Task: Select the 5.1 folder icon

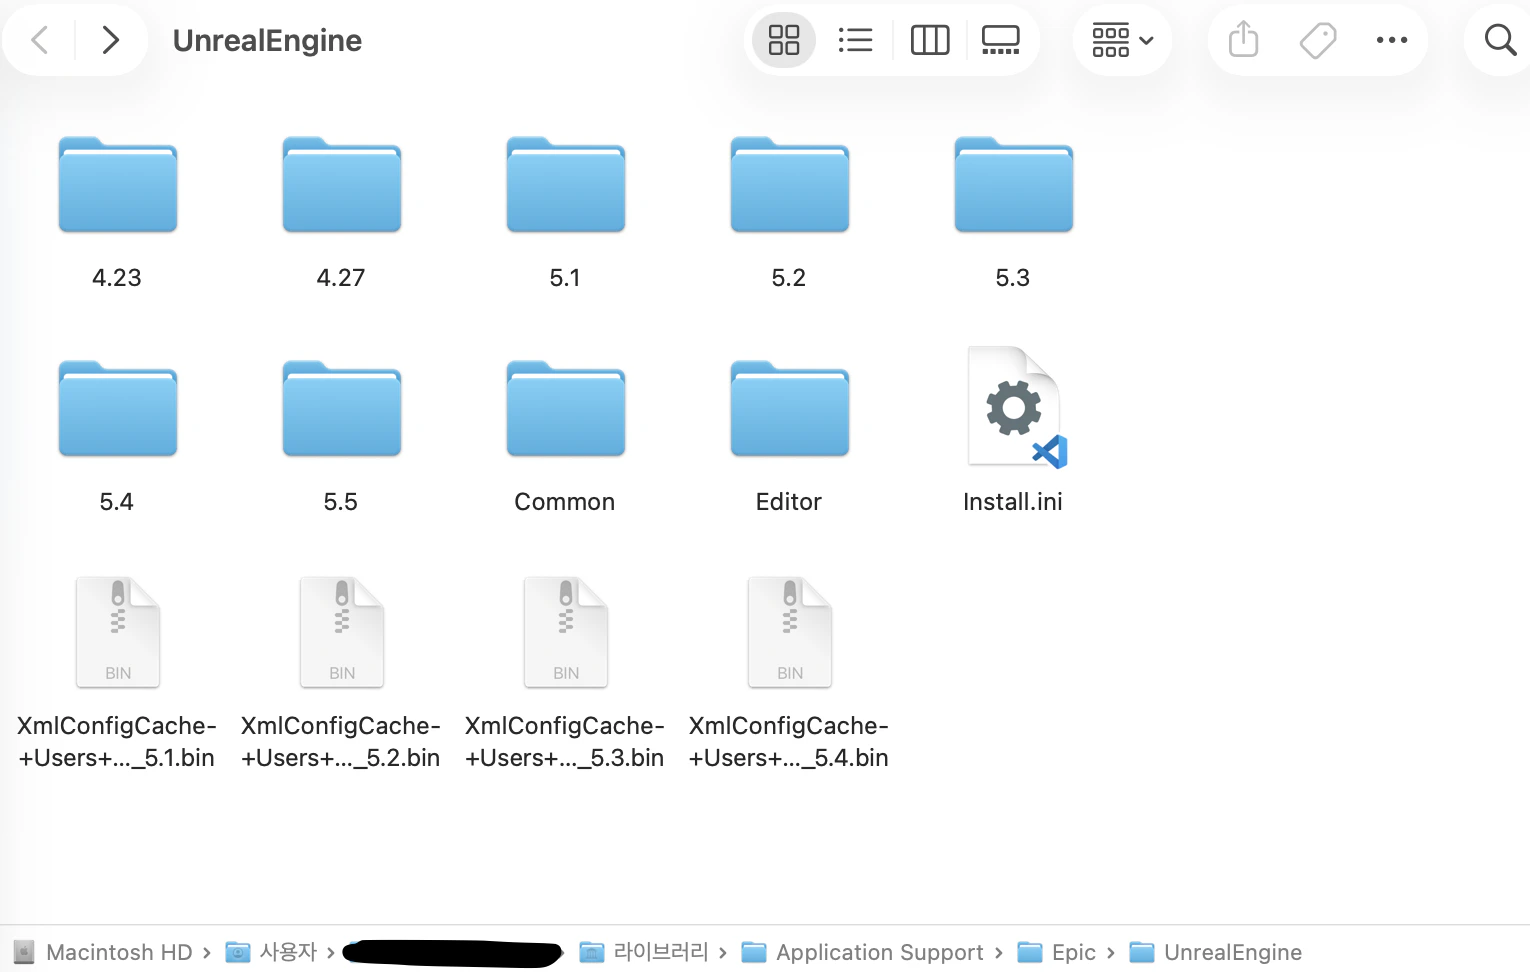Action: click(x=566, y=185)
